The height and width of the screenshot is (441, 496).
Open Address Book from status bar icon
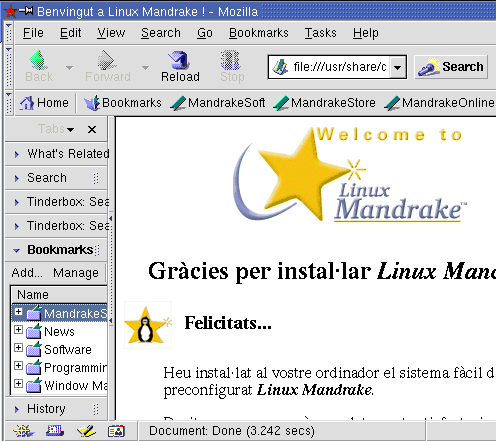coord(117,431)
